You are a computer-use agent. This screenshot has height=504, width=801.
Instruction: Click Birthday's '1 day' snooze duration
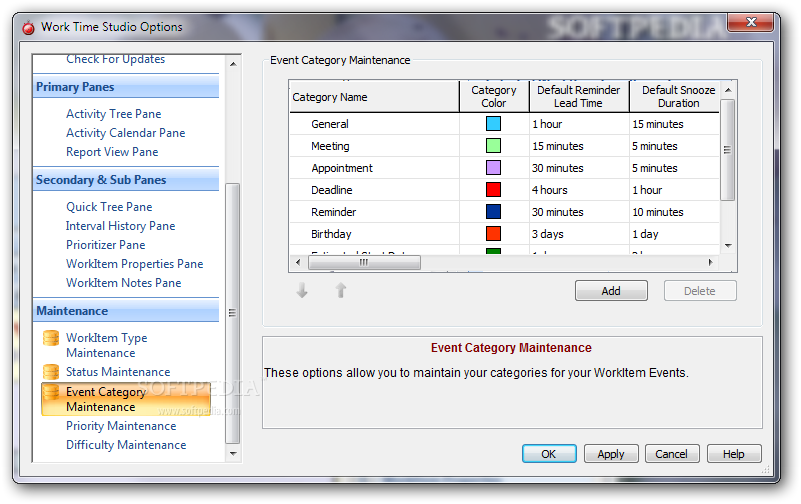[675, 234]
